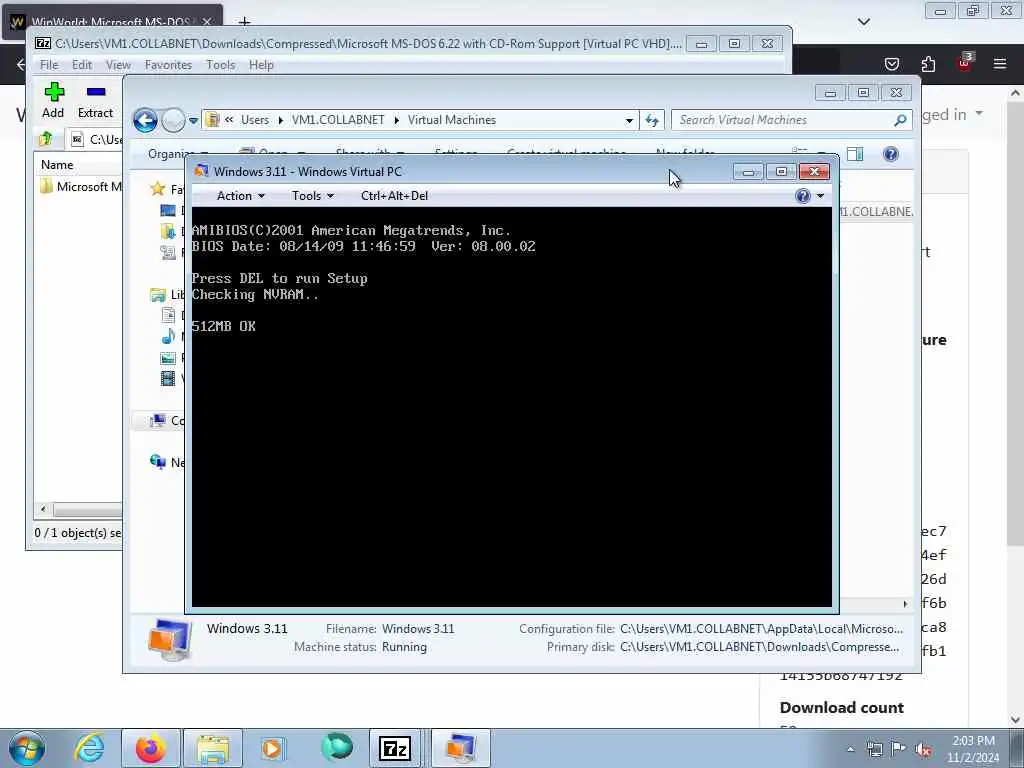Expand the arrow beside Virtual PC help
1024x768 pixels.
click(820, 196)
